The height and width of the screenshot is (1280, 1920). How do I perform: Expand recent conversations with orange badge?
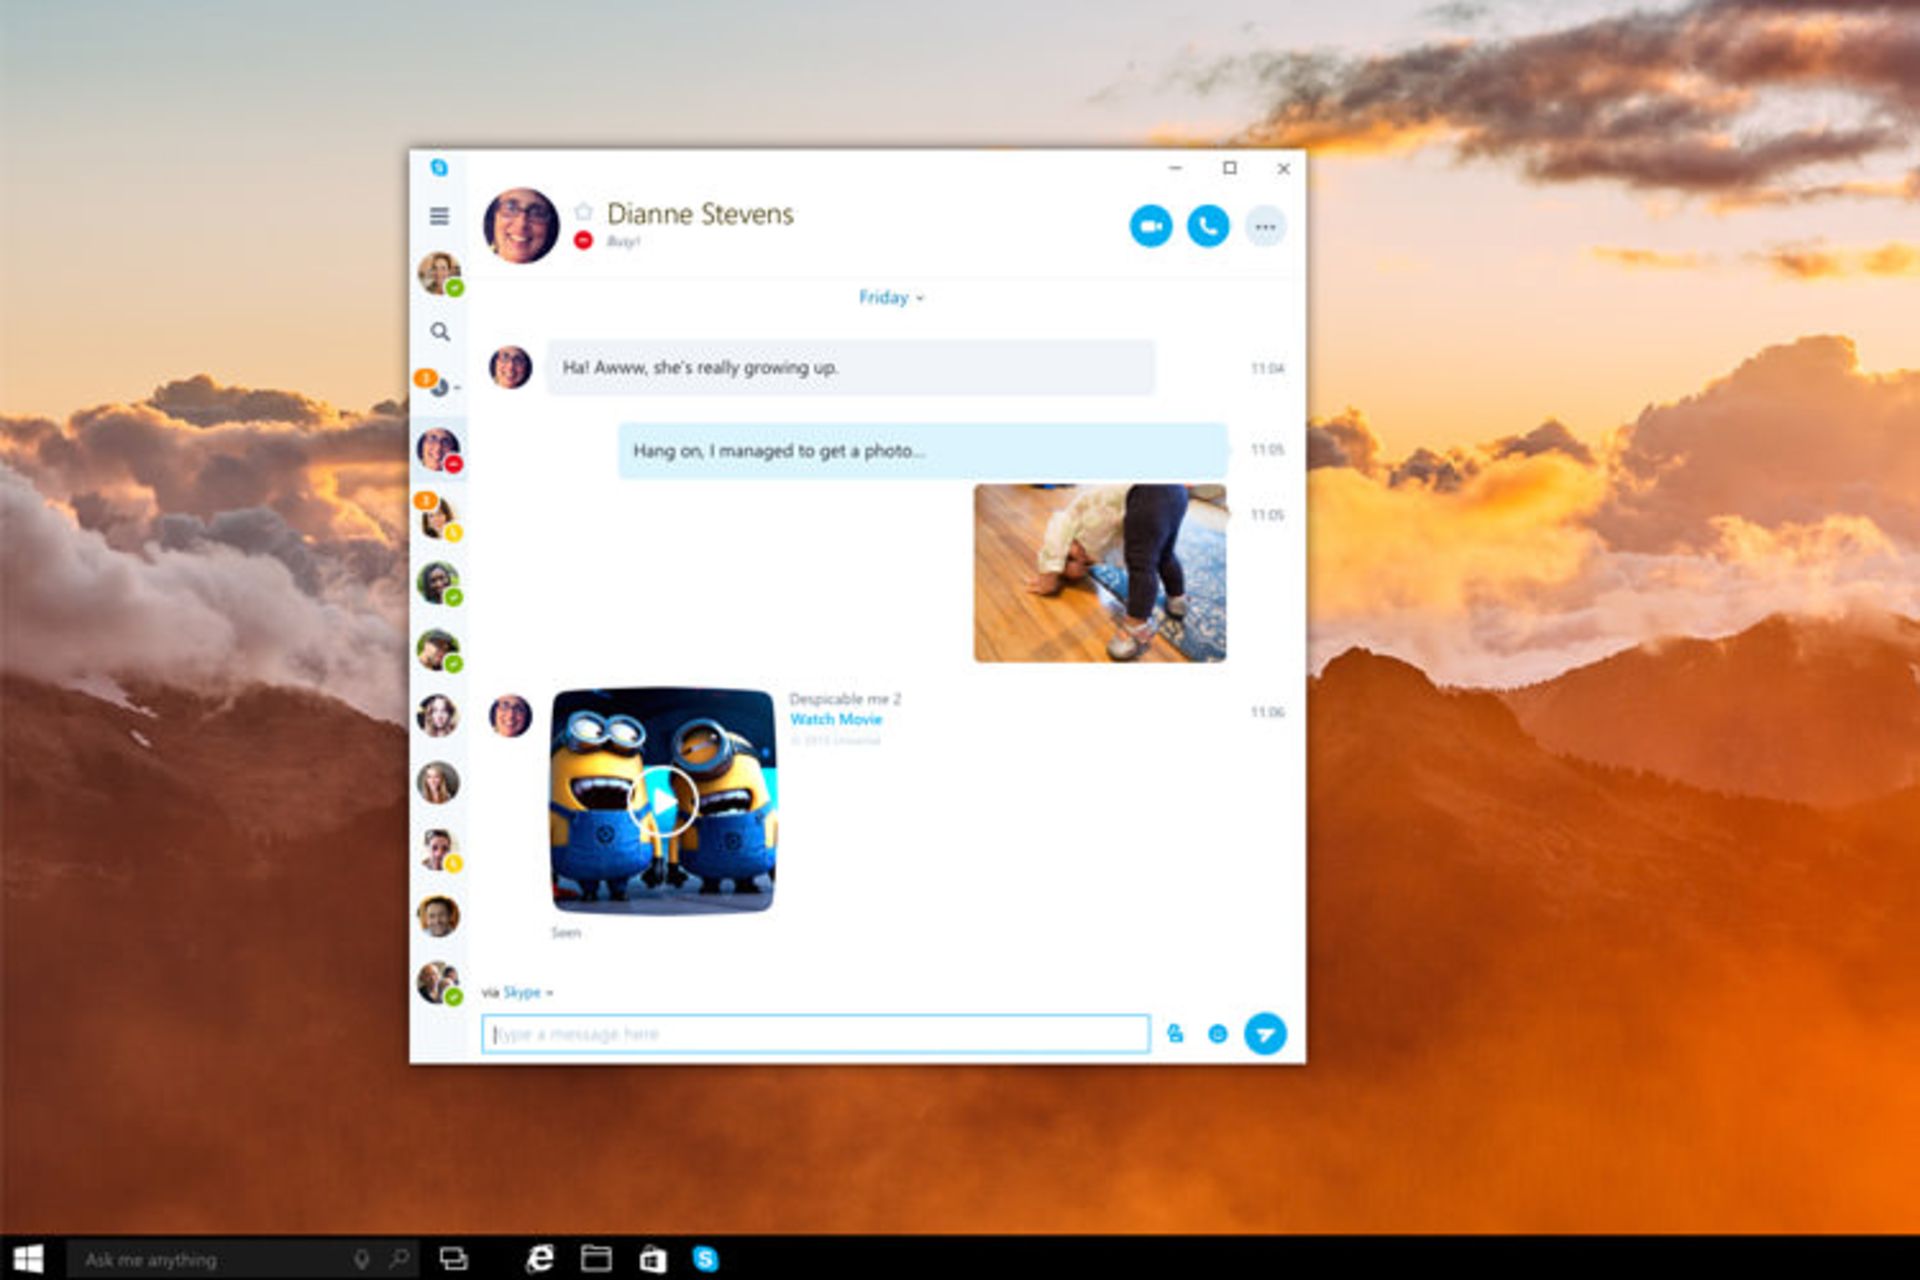[x=438, y=385]
